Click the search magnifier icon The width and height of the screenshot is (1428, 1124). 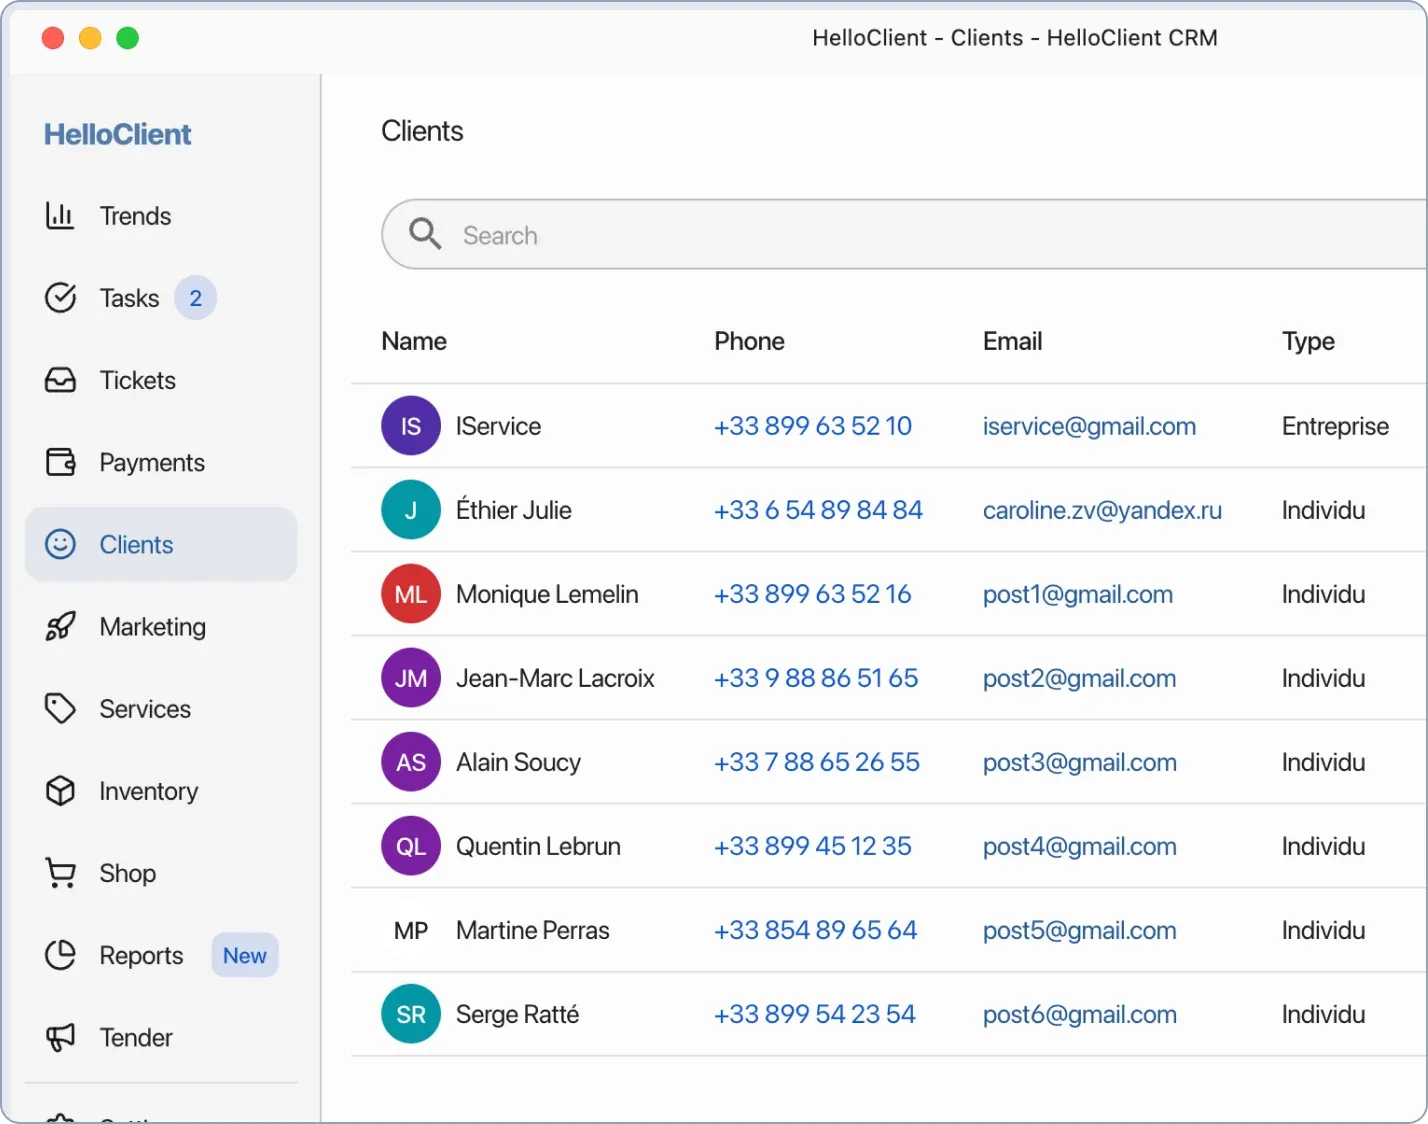(424, 234)
